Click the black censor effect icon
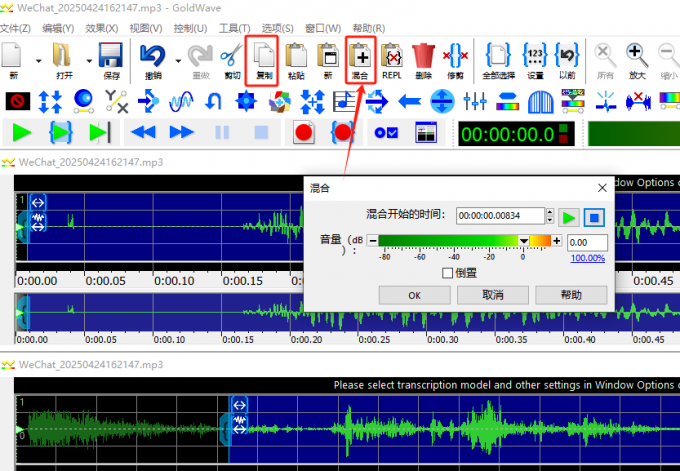Screen dimensions: 680x471 click(18, 101)
